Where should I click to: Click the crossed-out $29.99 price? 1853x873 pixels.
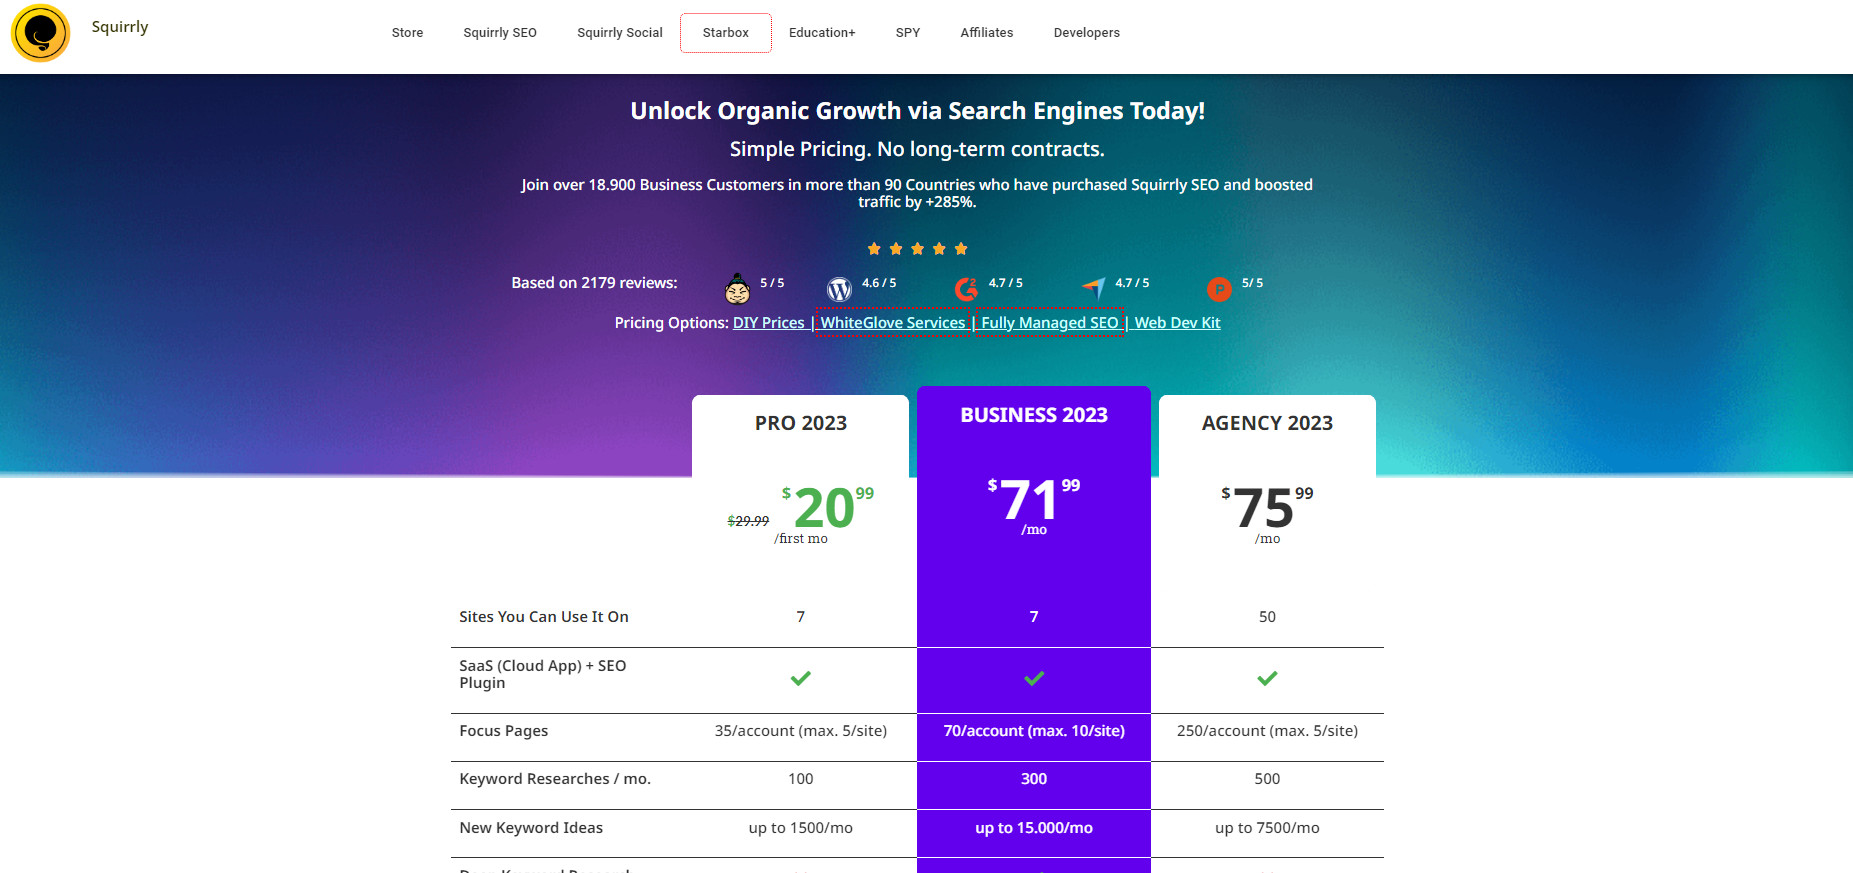coord(748,521)
